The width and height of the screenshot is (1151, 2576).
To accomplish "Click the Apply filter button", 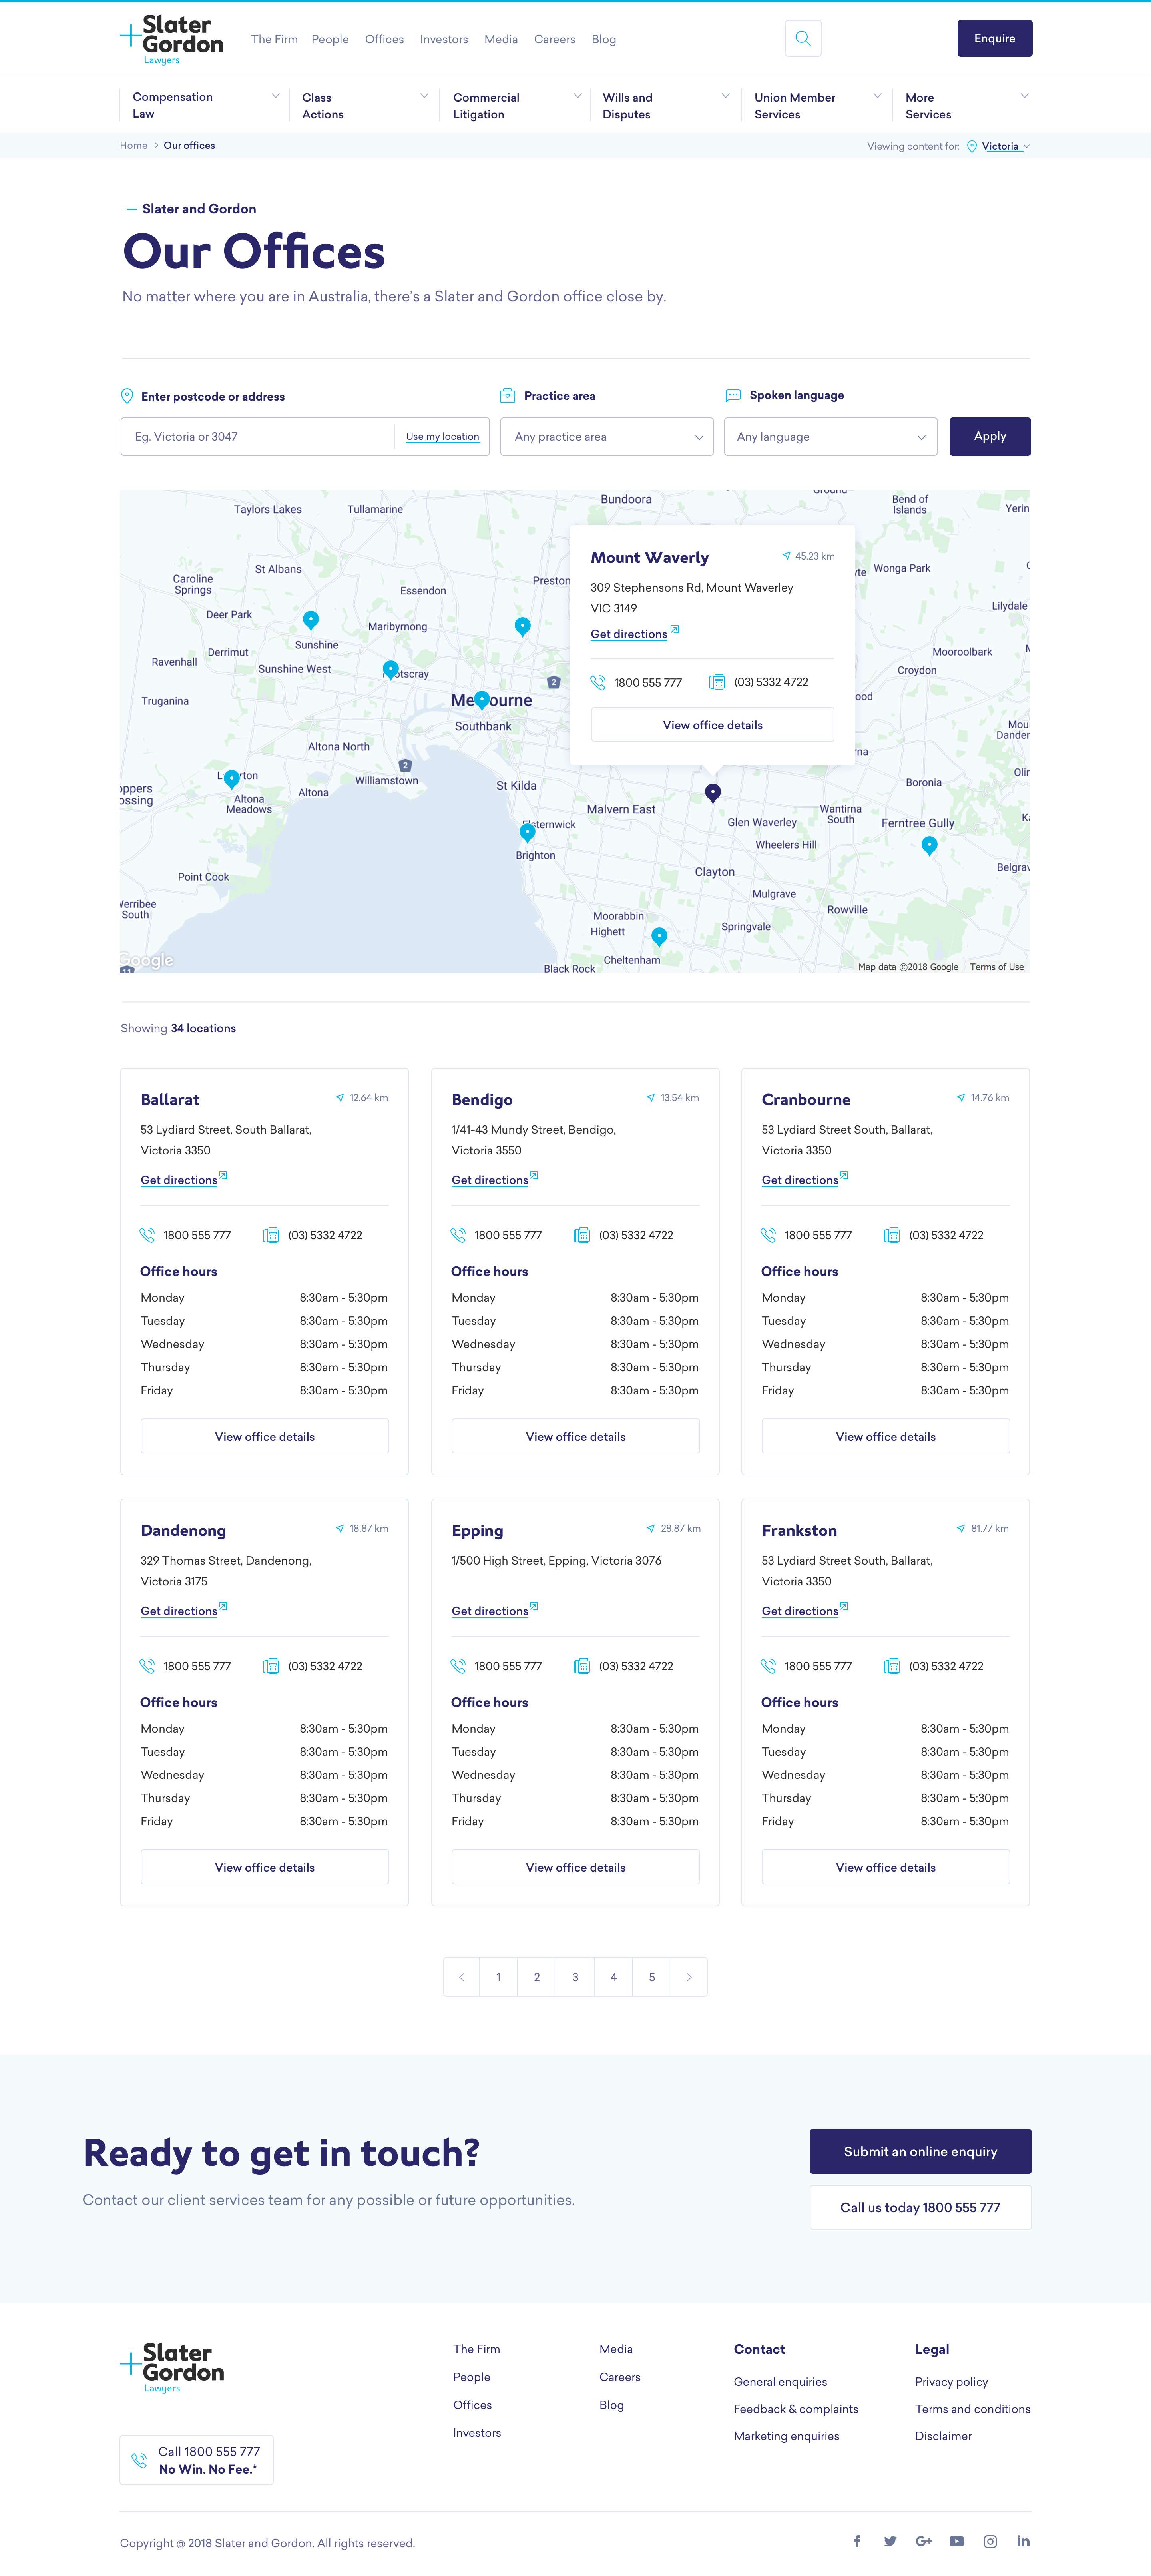I will point(990,436).
